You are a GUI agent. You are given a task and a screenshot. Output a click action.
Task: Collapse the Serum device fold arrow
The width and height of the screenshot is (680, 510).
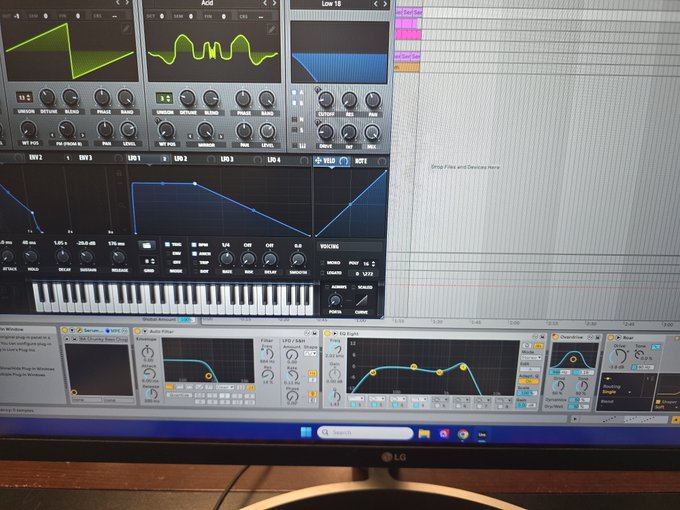pyautogui.click(x=72, y=330)
